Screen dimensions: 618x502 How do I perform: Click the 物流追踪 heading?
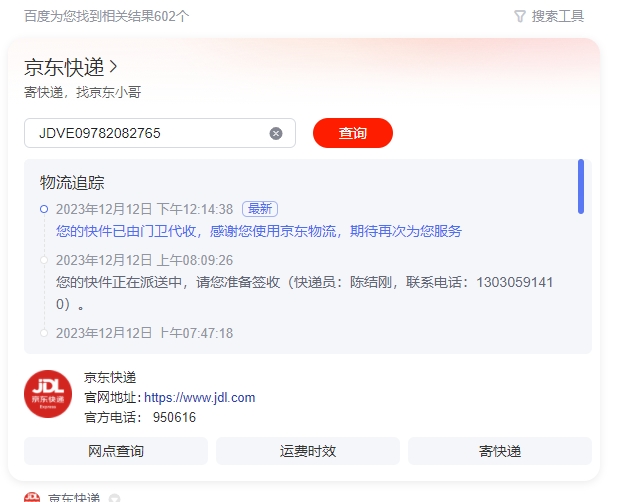72,183
